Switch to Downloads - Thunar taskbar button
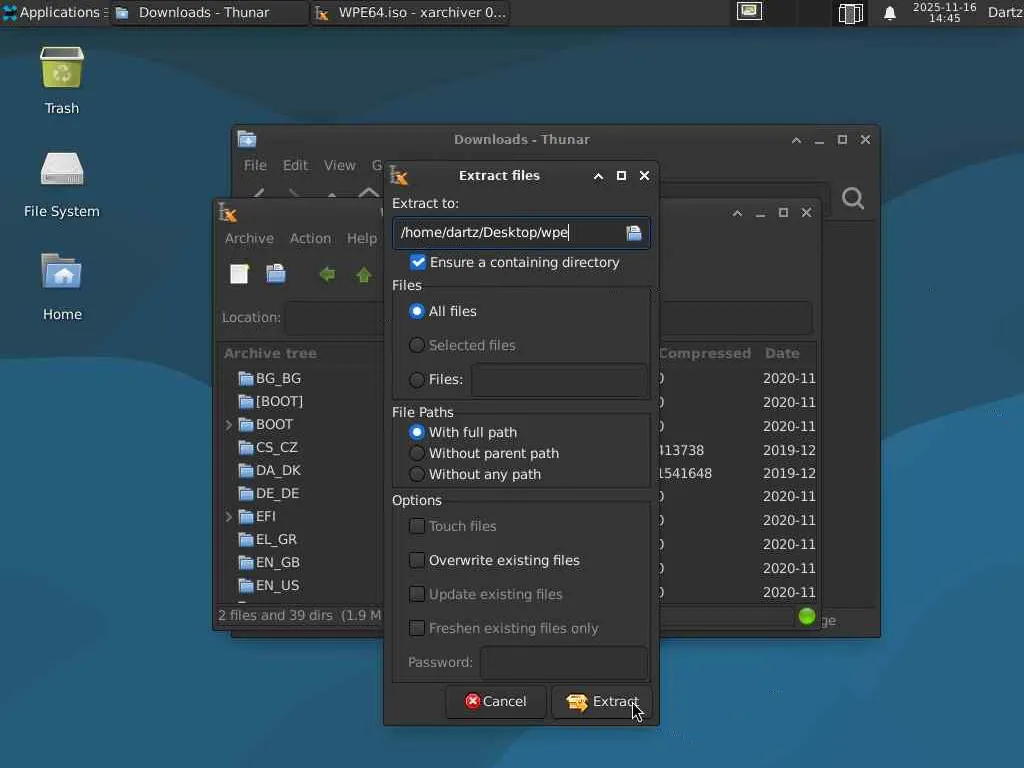This screenshot has height=768, width=1024. (x=209, y=12)
